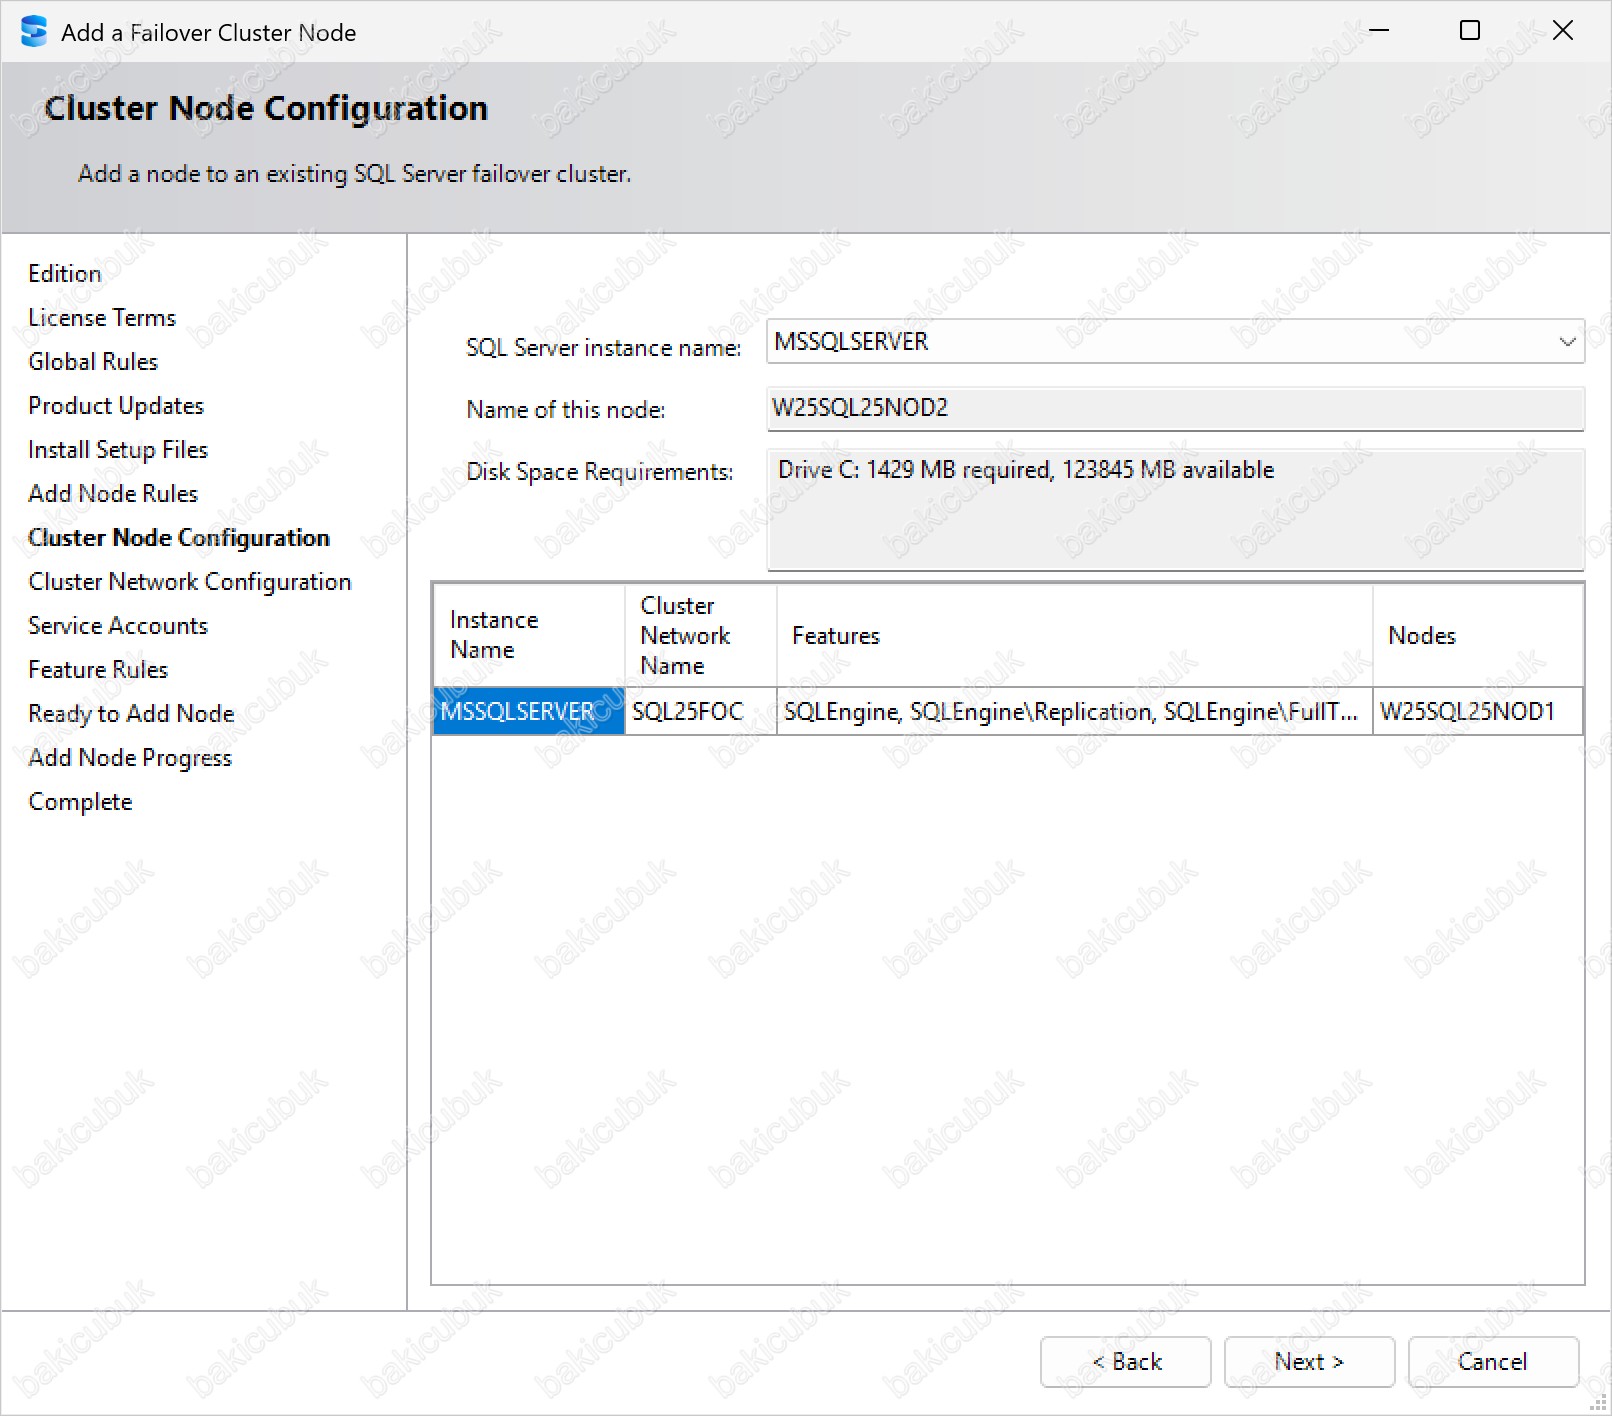Maximize the Add a Failover Cluster Node window
The height and width of the screenshot is (1416, 1612).
pos(1469,31)
